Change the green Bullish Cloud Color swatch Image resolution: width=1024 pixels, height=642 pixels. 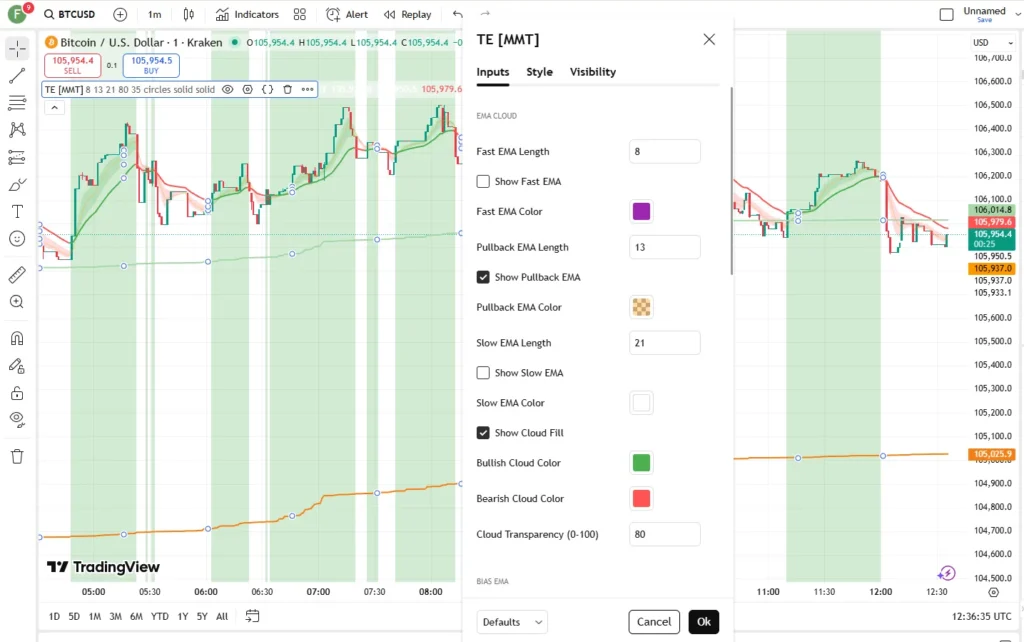(x=641, y=462)
